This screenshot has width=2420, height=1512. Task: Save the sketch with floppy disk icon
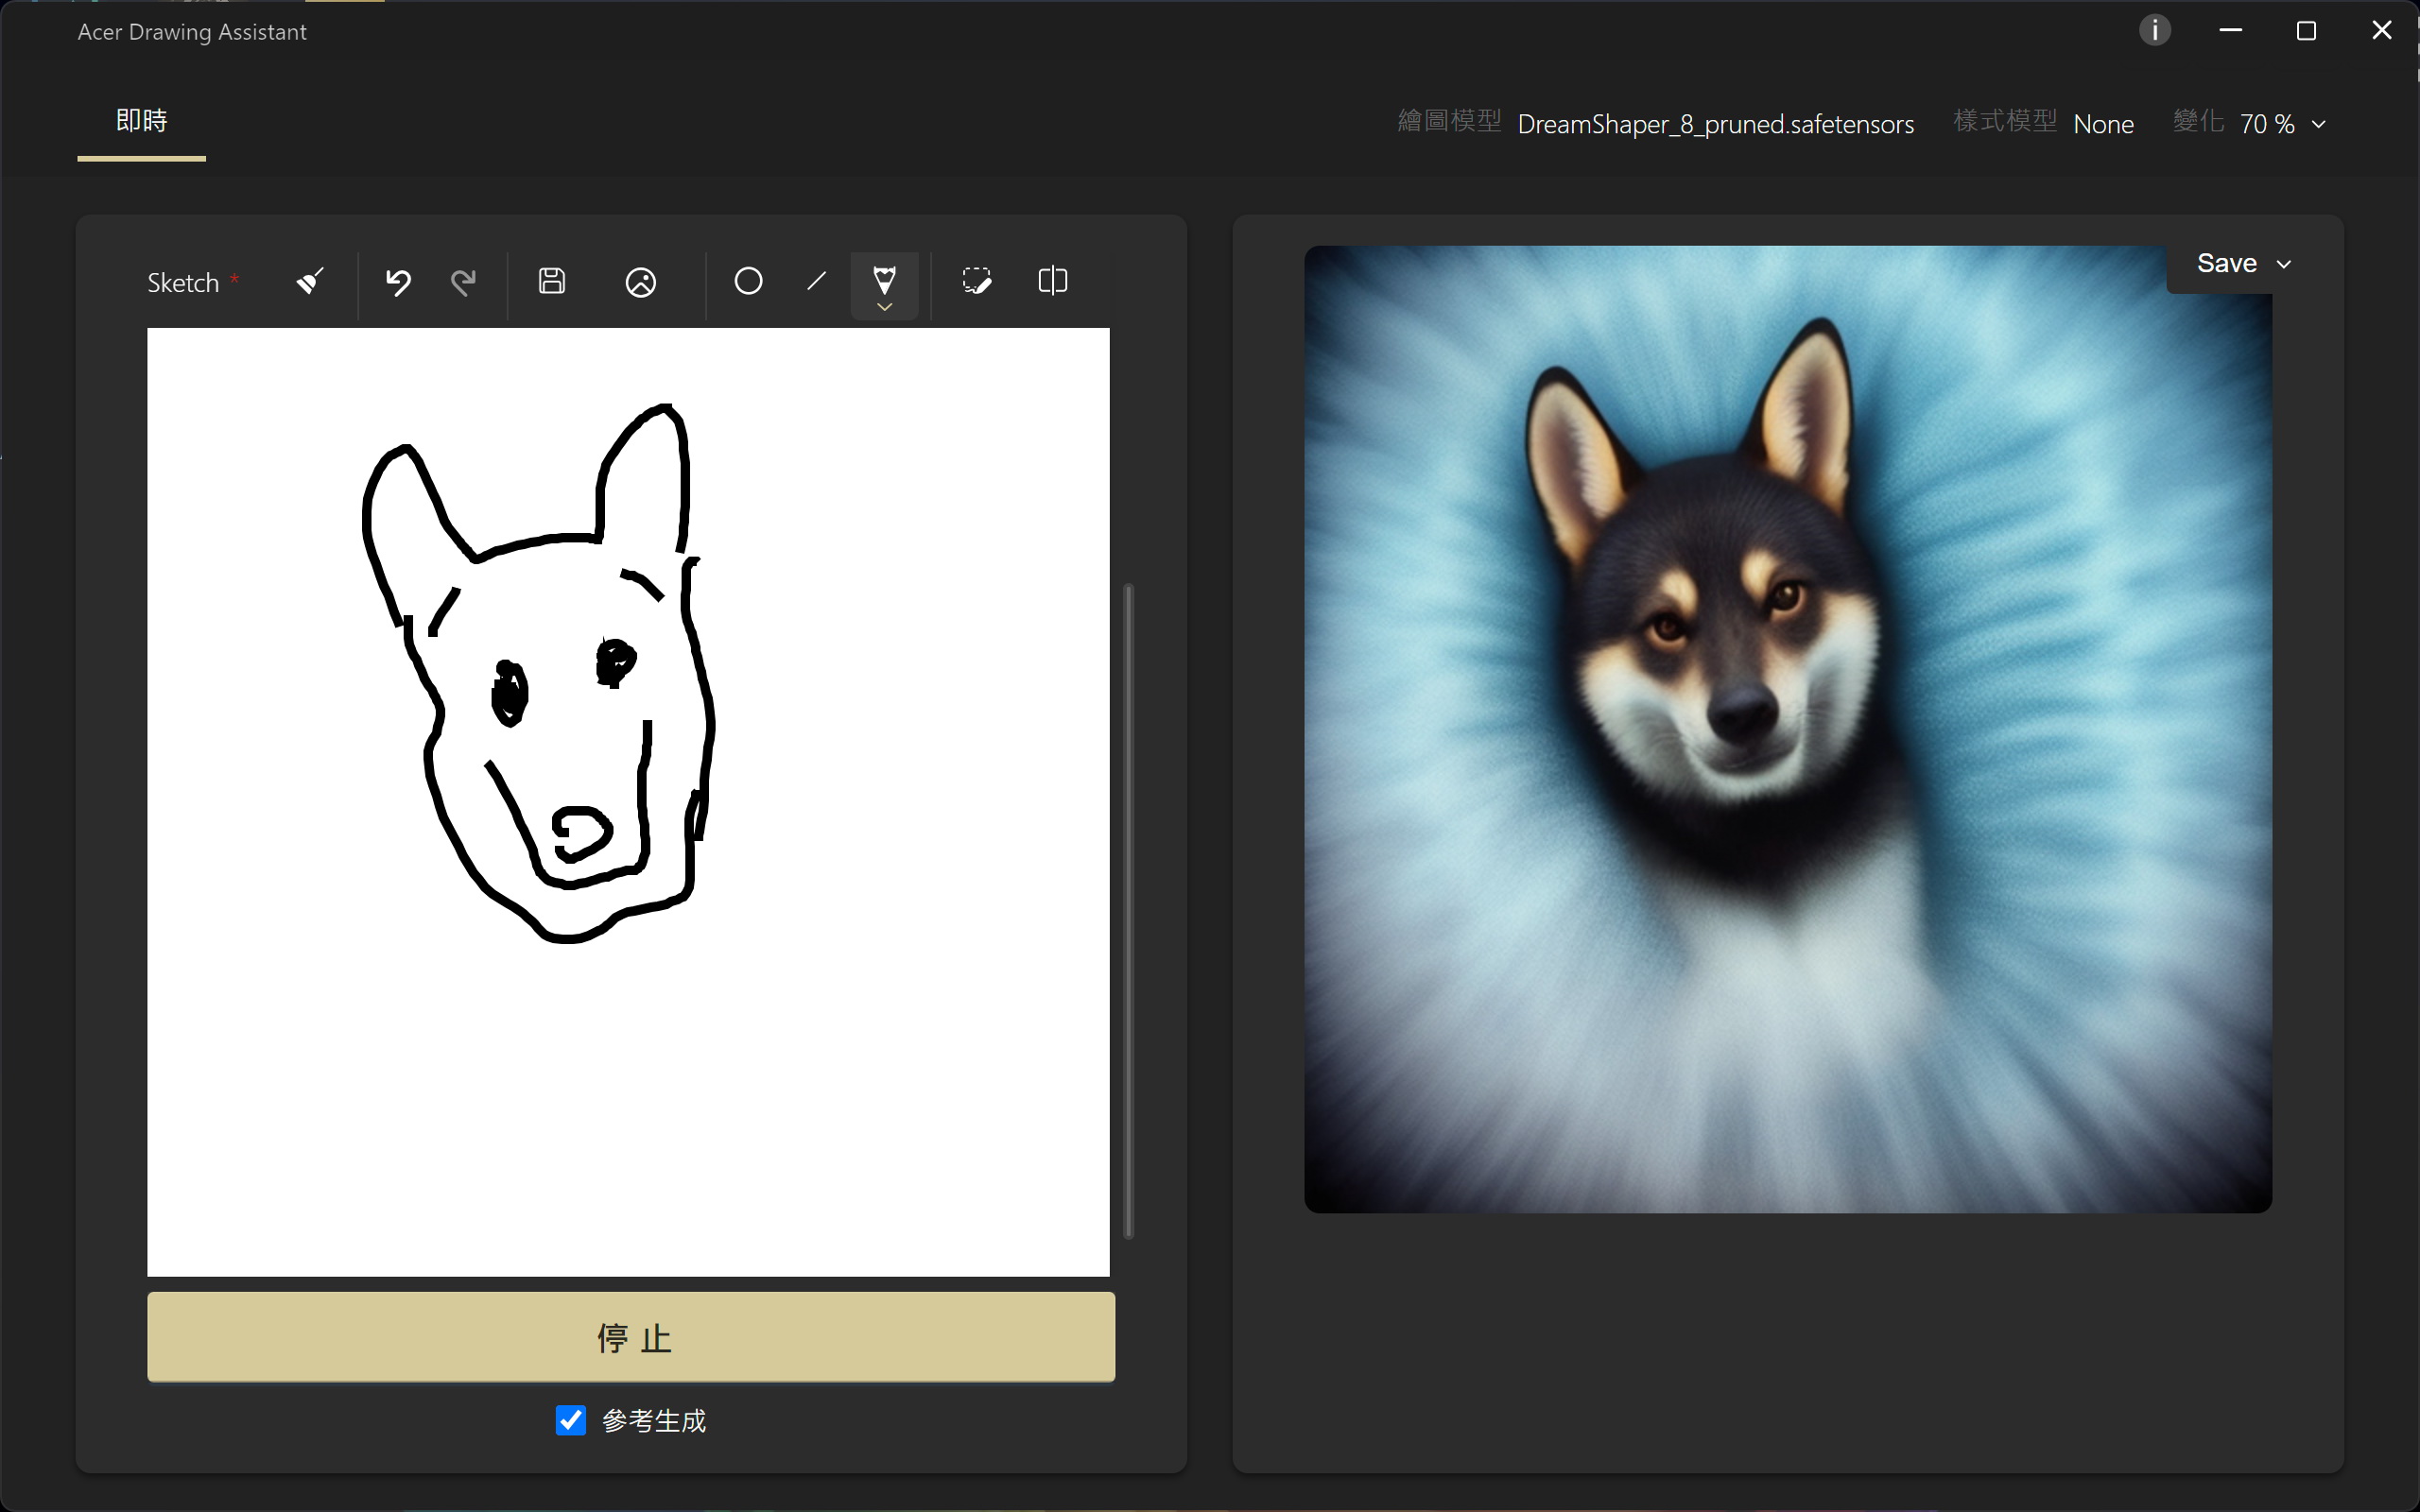point(552,282)
